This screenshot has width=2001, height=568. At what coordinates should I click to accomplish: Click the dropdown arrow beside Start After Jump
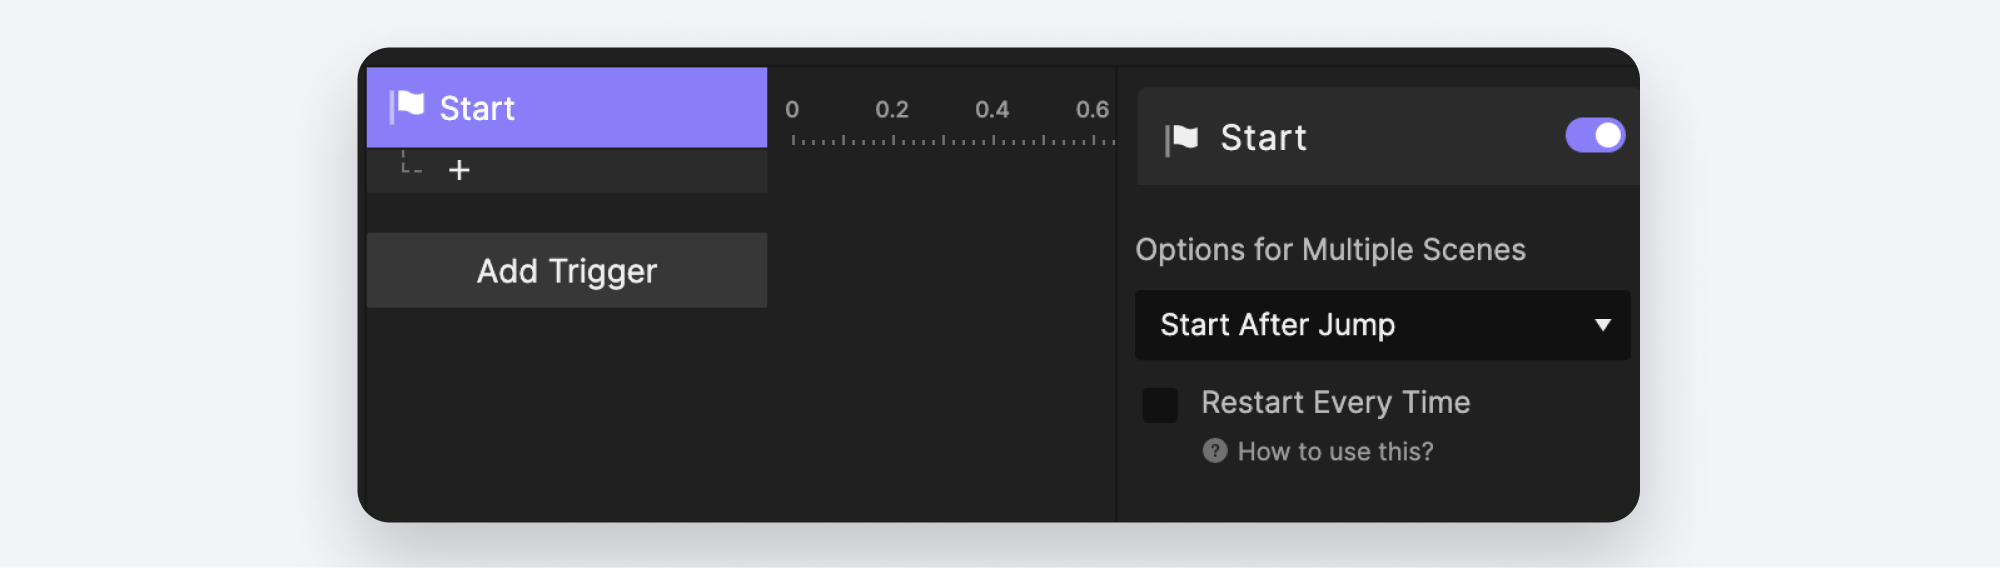click(x=1602, y=325)
